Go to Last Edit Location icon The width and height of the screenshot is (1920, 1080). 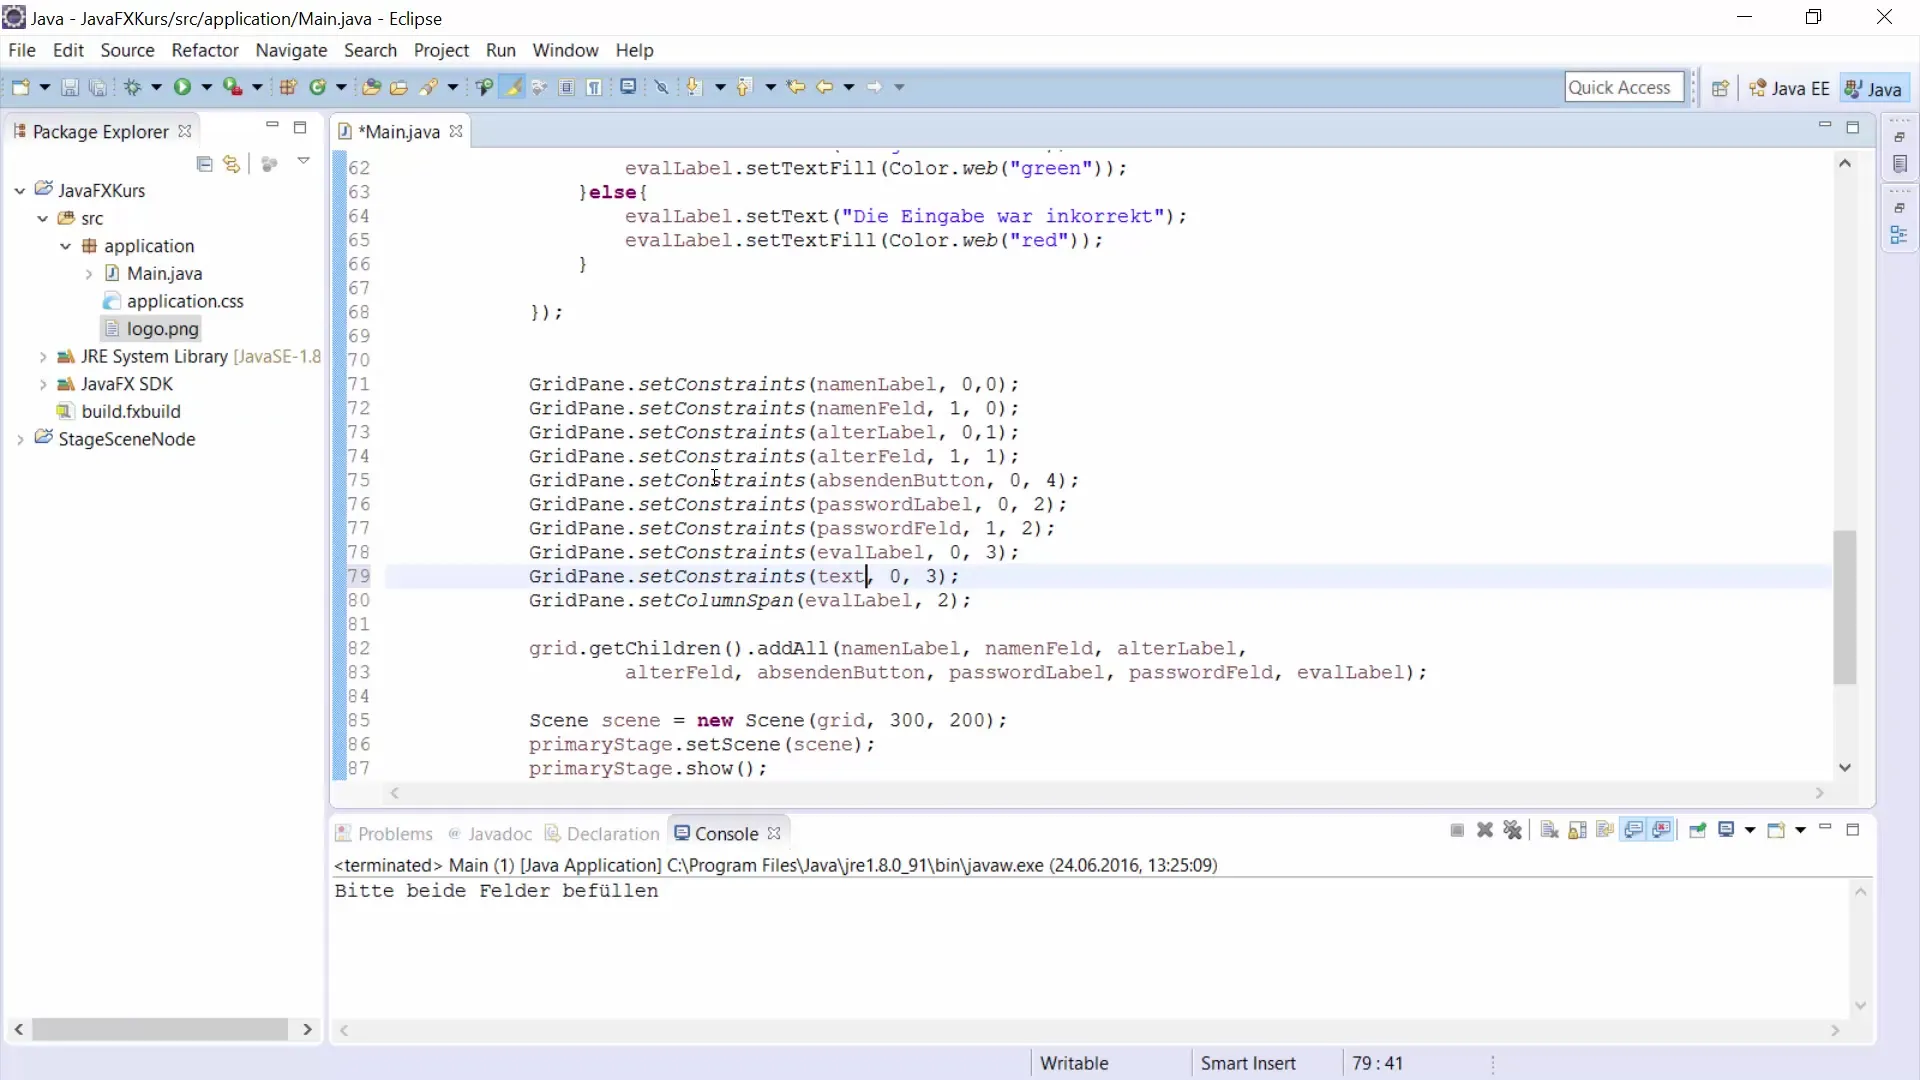click(796, 87)
